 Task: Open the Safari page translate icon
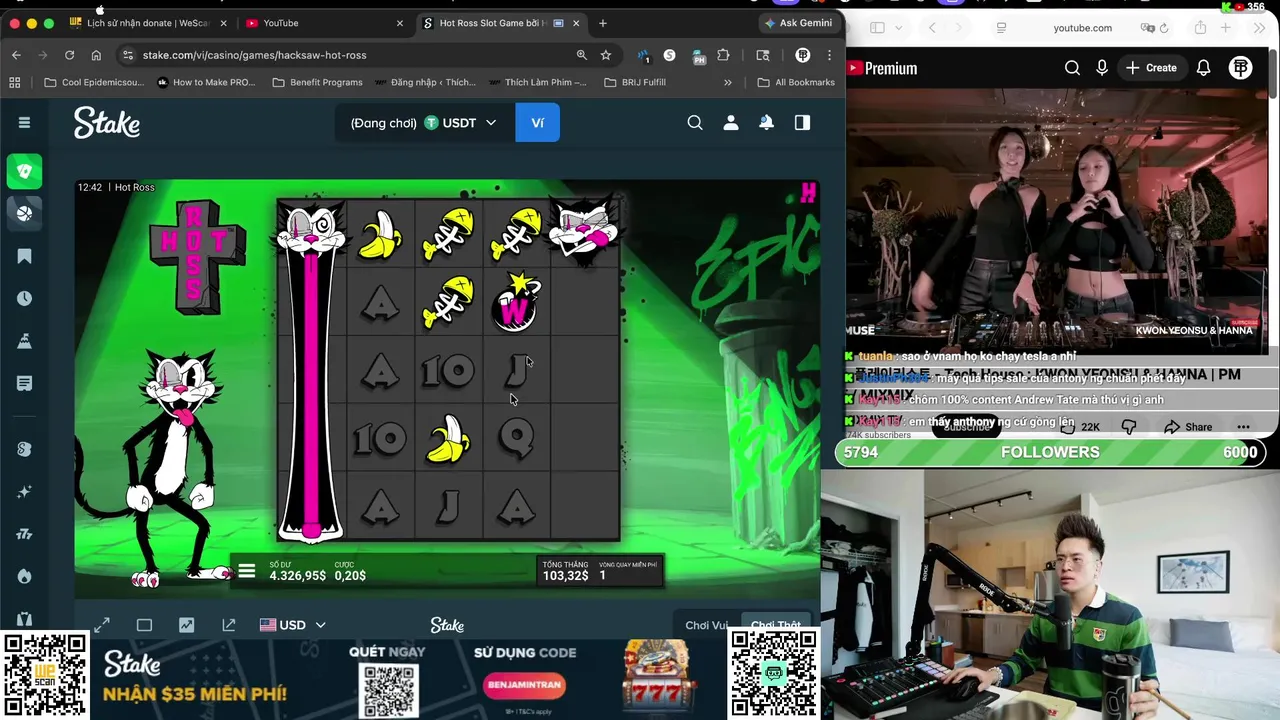(1149, 28)
